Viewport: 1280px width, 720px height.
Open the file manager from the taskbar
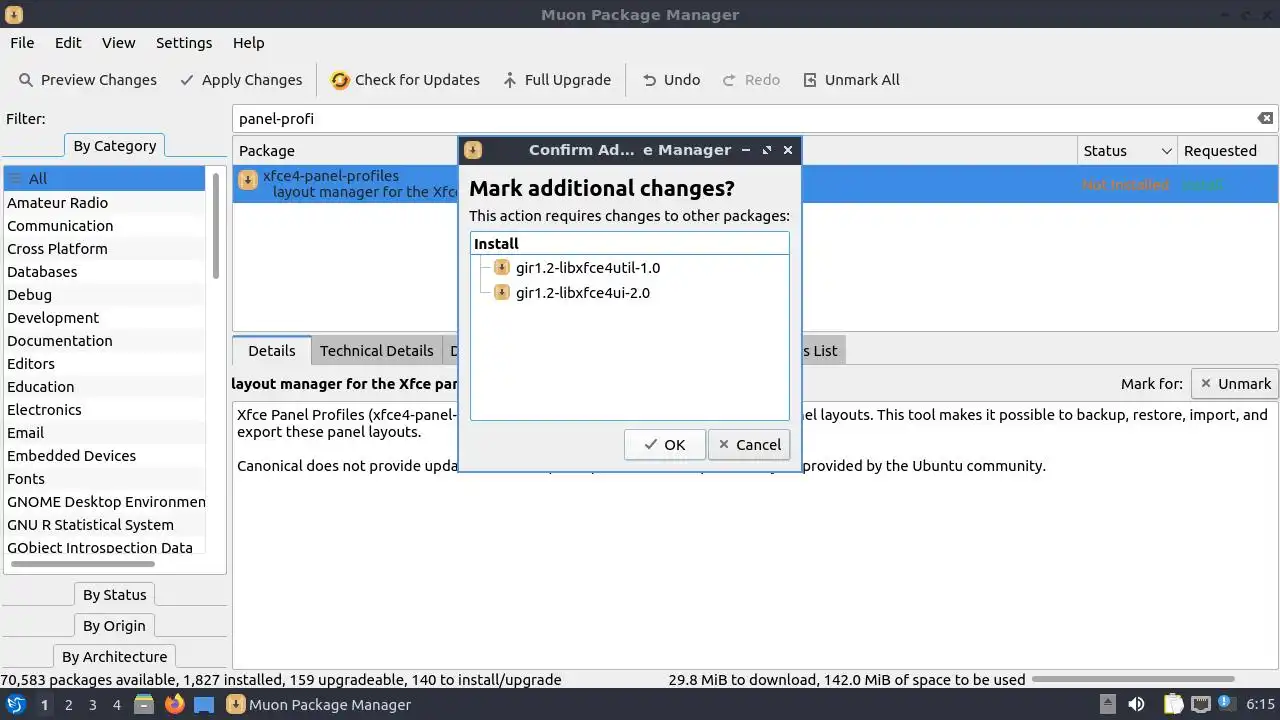point(143,705)
